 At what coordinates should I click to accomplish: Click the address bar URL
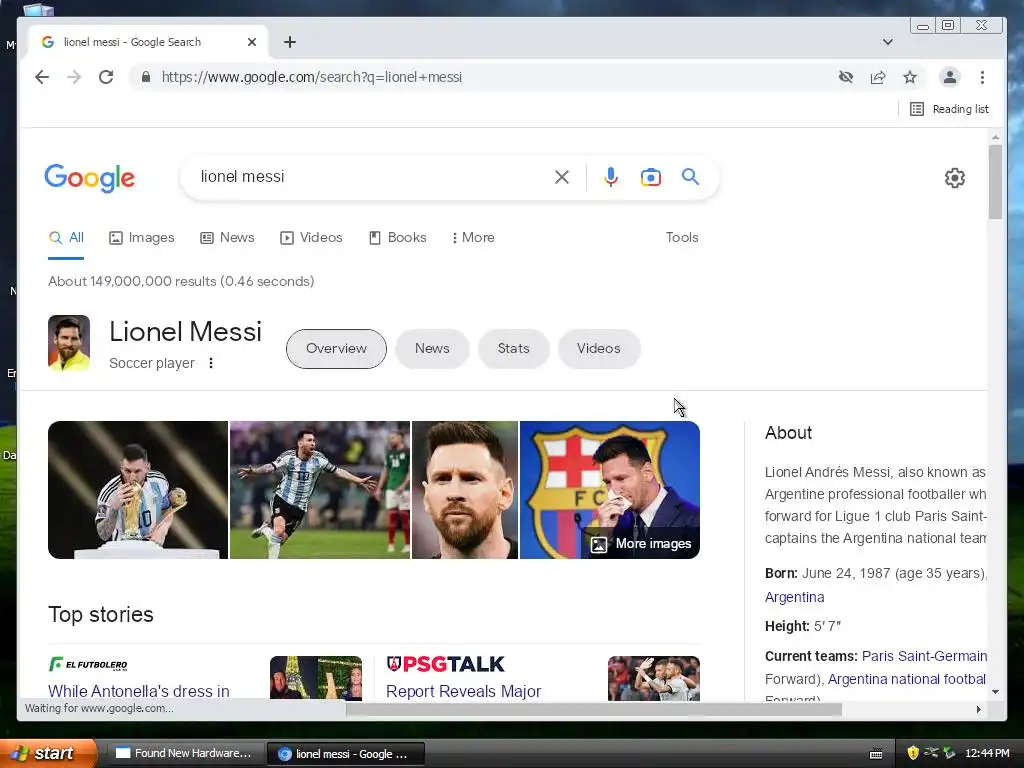pyautogui.click(x=312, y=77)
